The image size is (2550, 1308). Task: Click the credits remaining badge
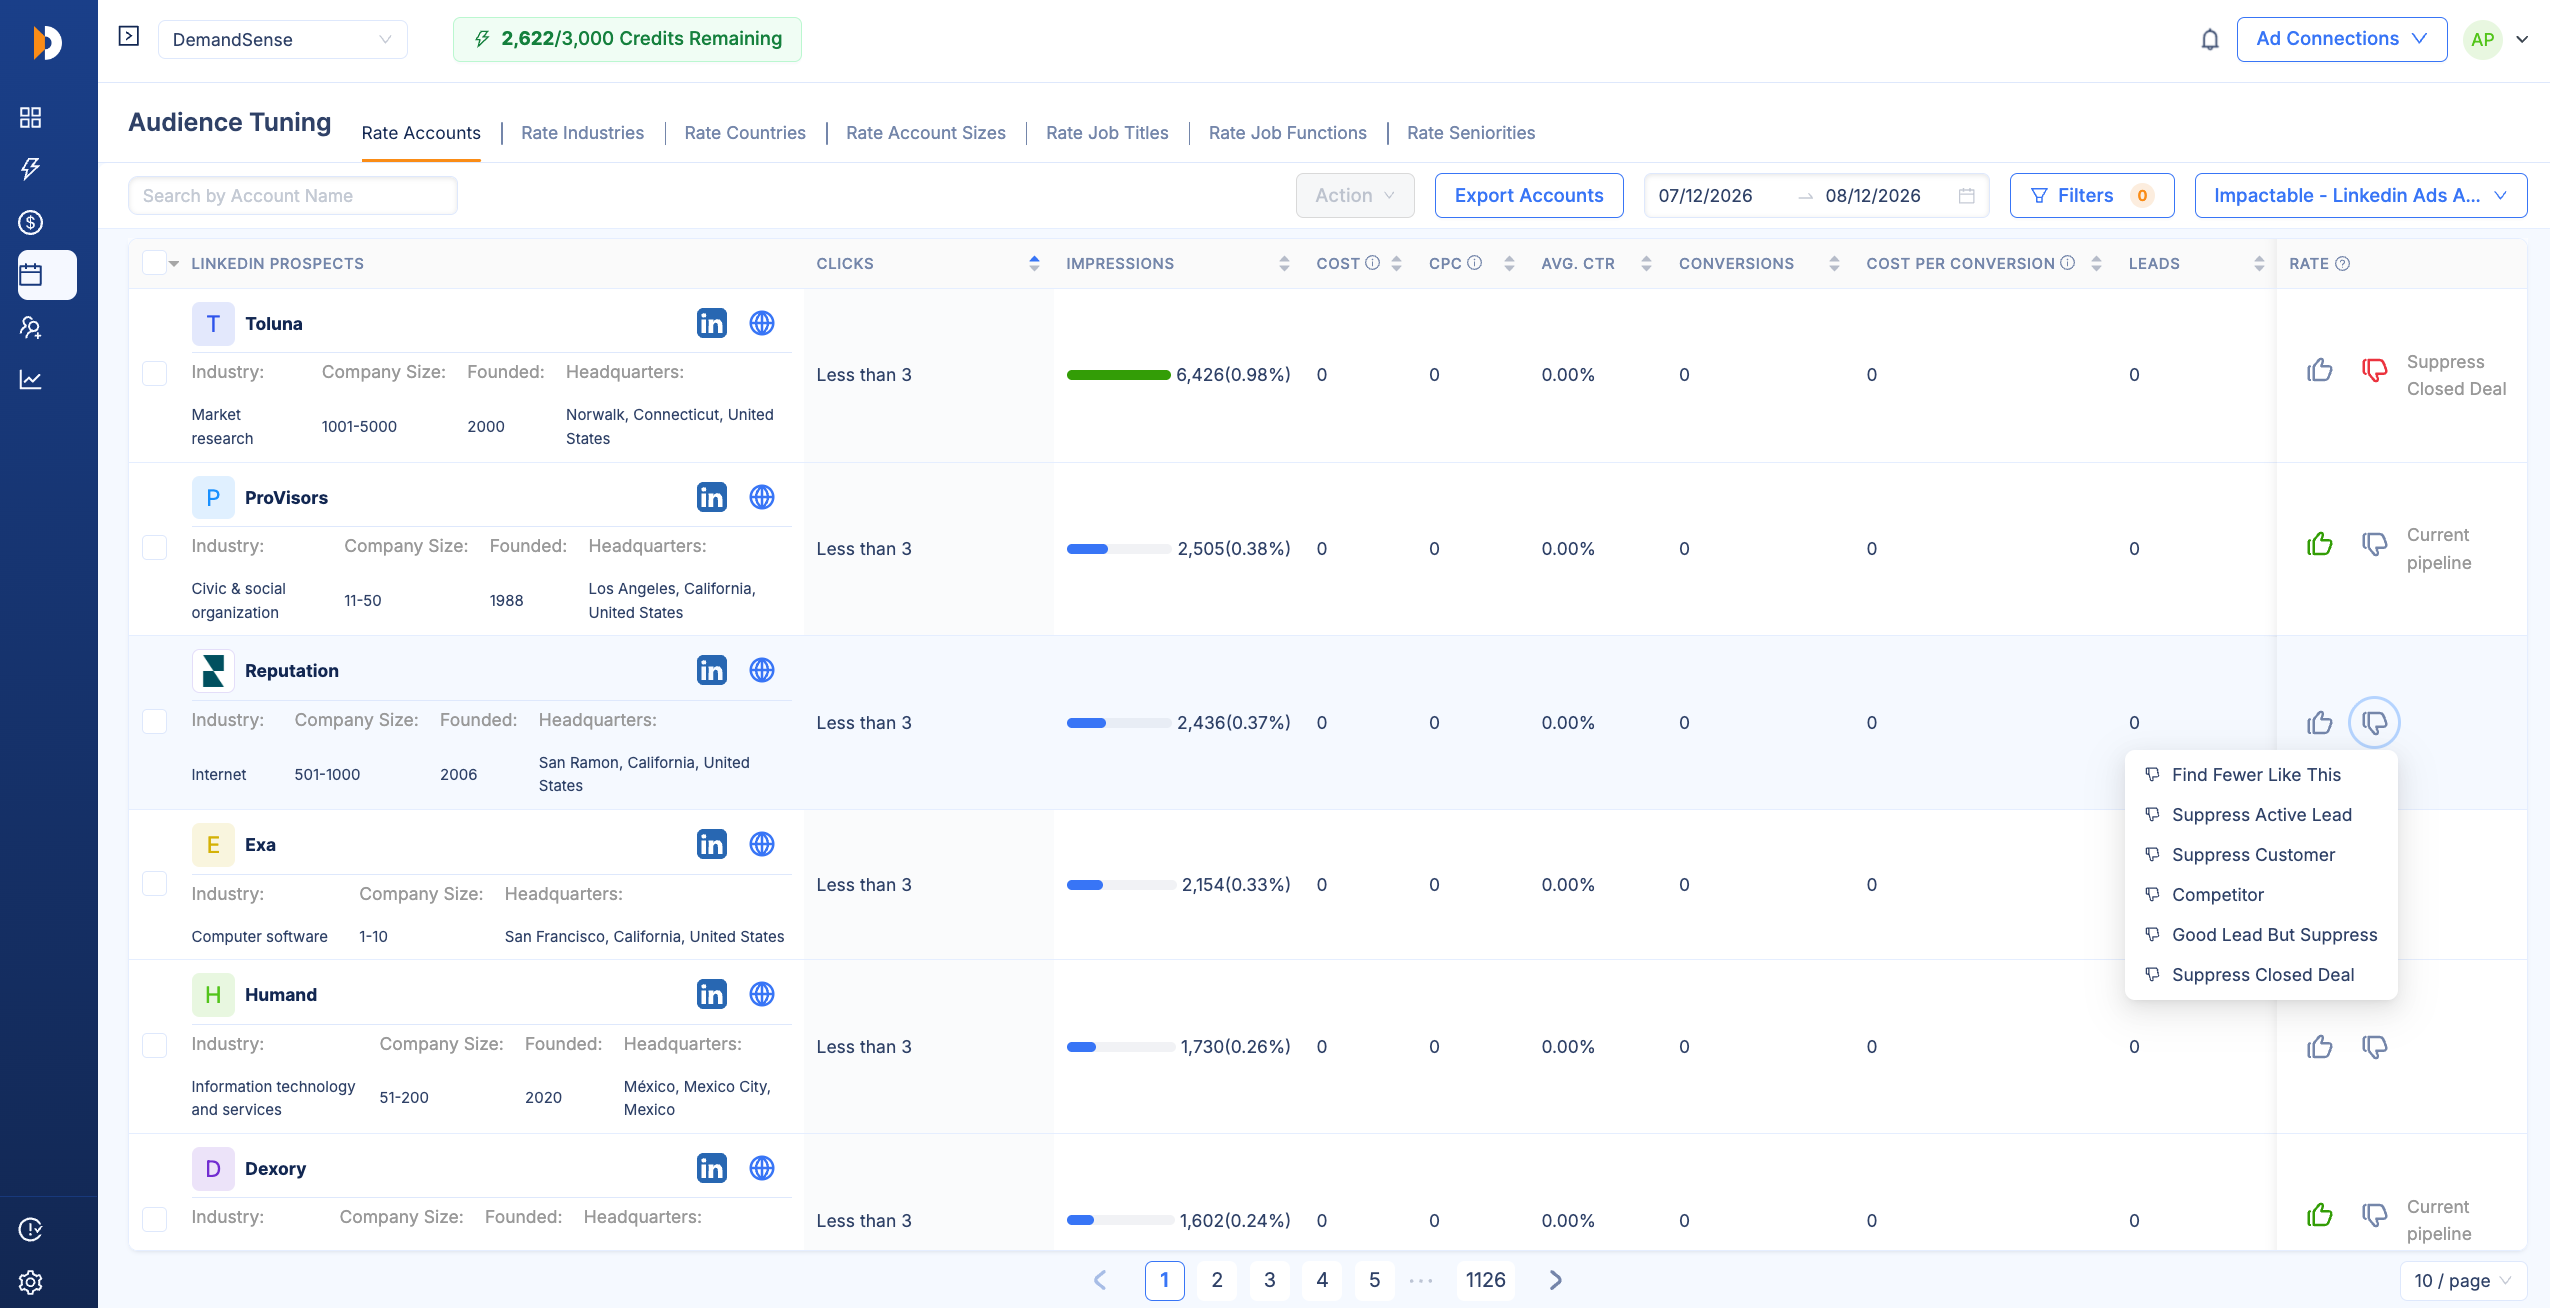pyautogui.click(x=627, y=39)
